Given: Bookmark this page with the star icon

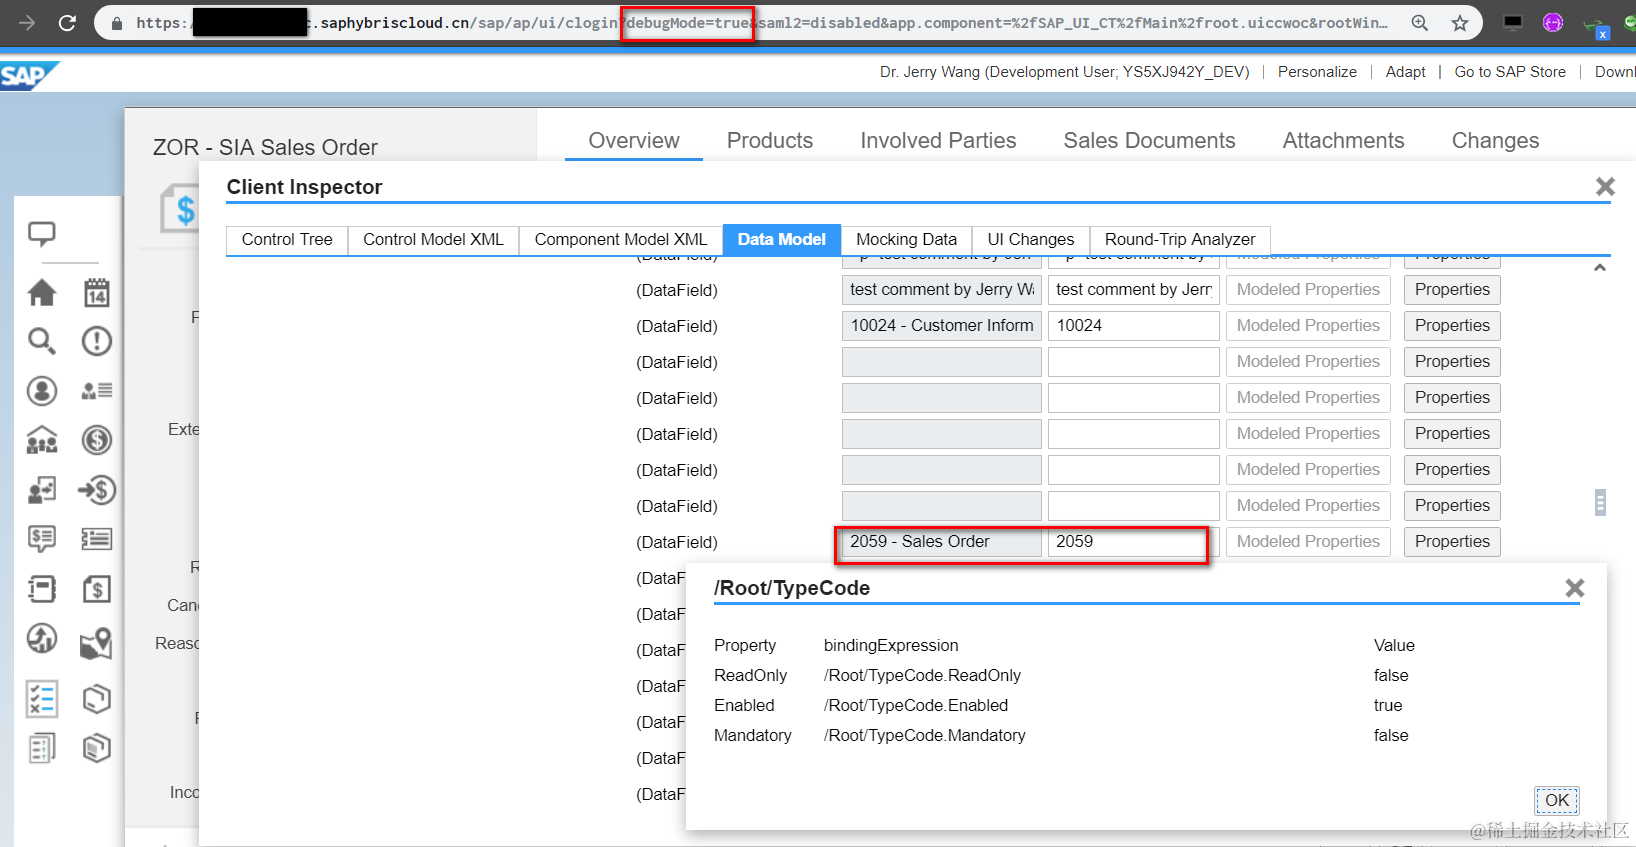Looking at the screenshot, I should point(1460,22).
